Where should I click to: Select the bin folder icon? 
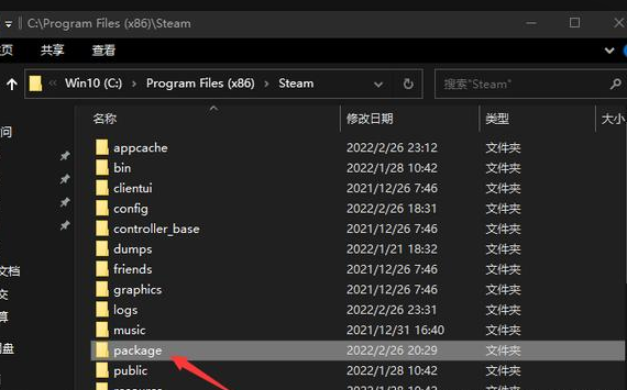point(102,168)
